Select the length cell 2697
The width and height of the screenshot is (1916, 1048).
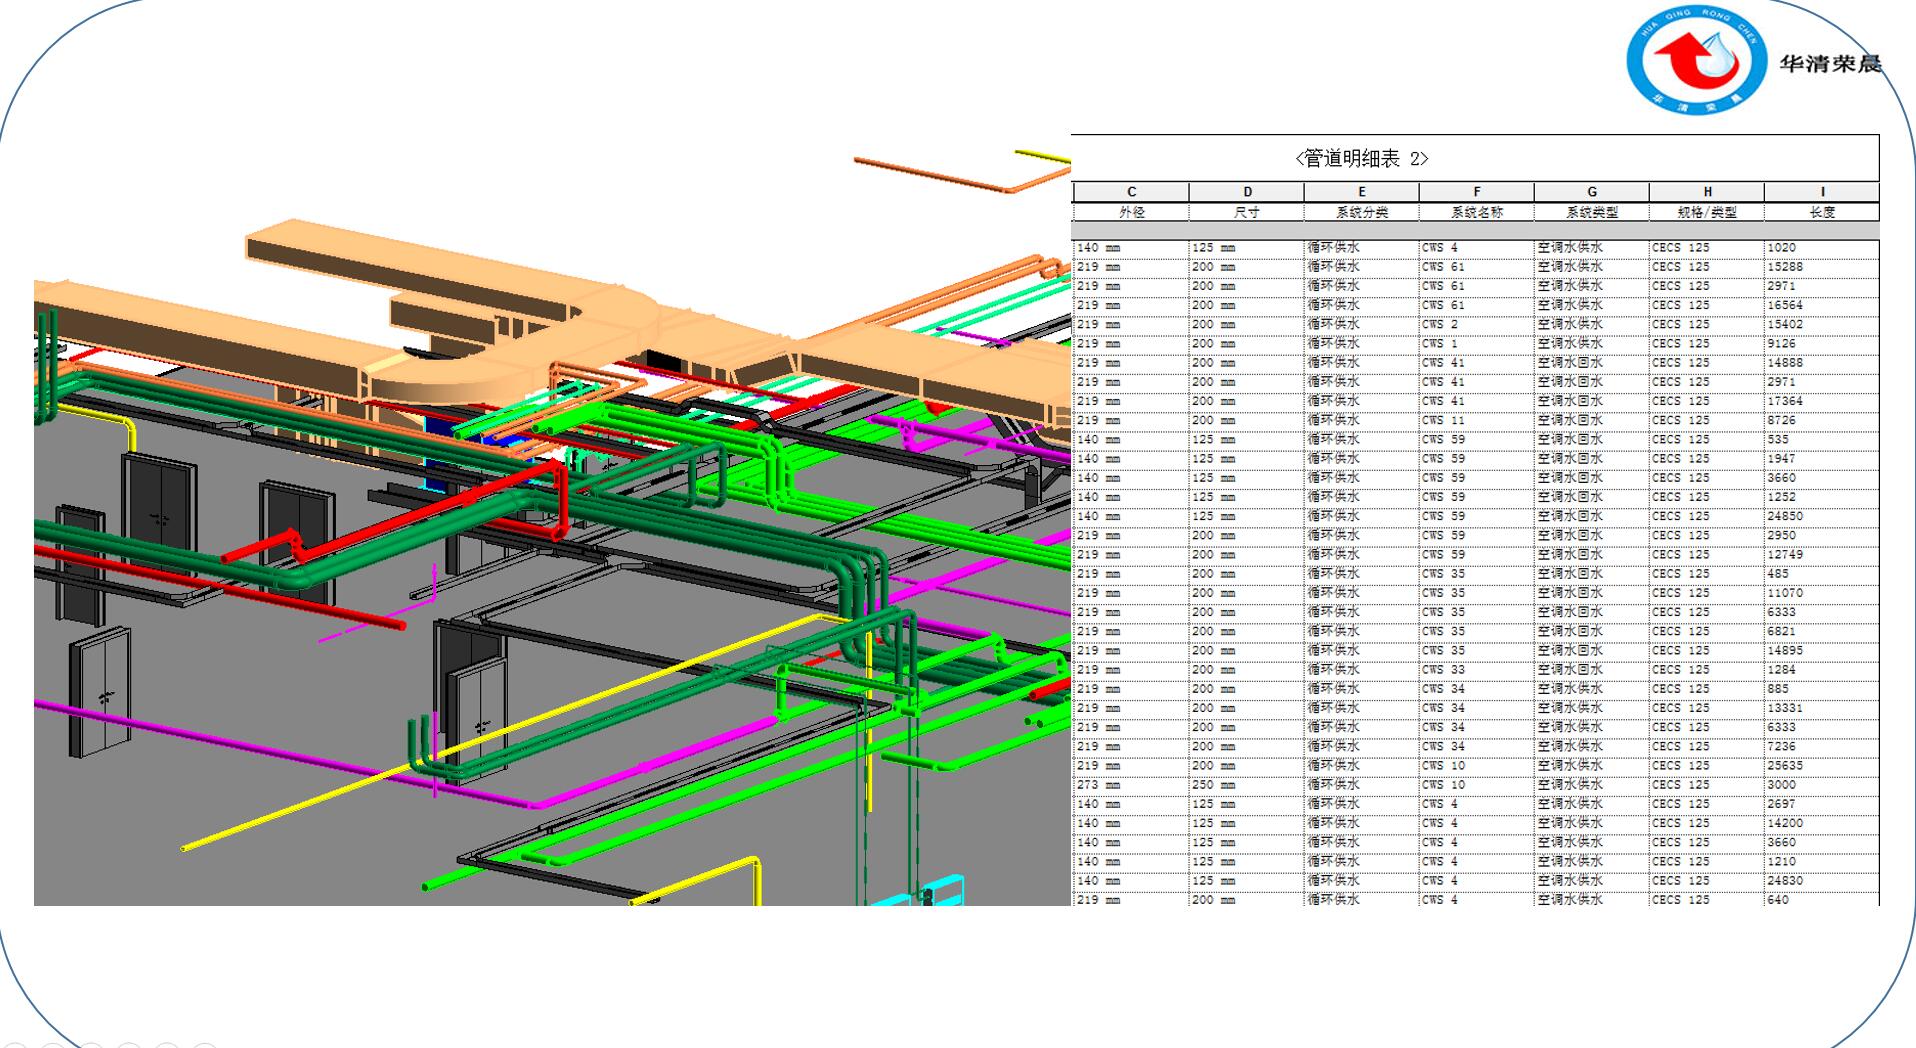click(x=1822, y=804)
